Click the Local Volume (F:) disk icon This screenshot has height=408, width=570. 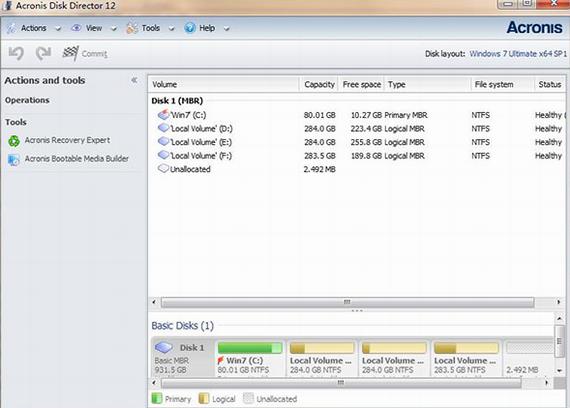(164, 155)
